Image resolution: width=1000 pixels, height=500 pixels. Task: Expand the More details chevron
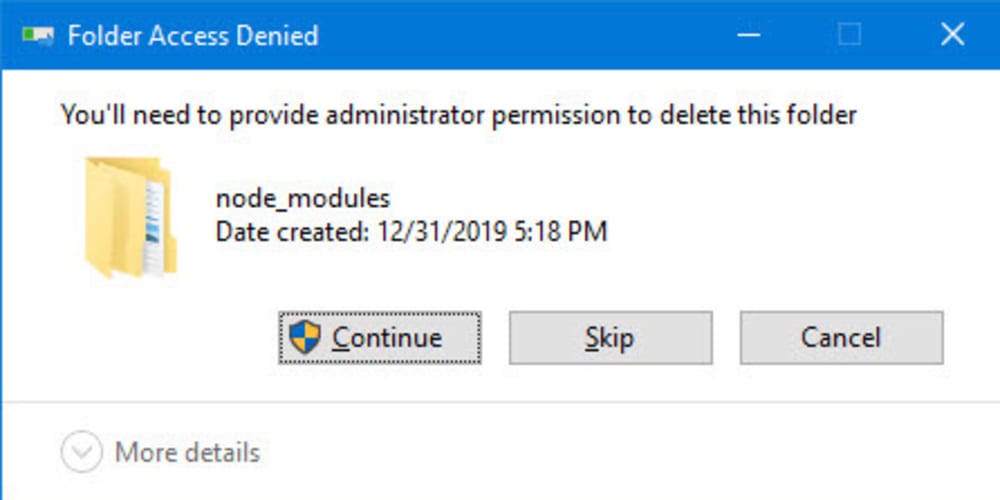[81, 452]
